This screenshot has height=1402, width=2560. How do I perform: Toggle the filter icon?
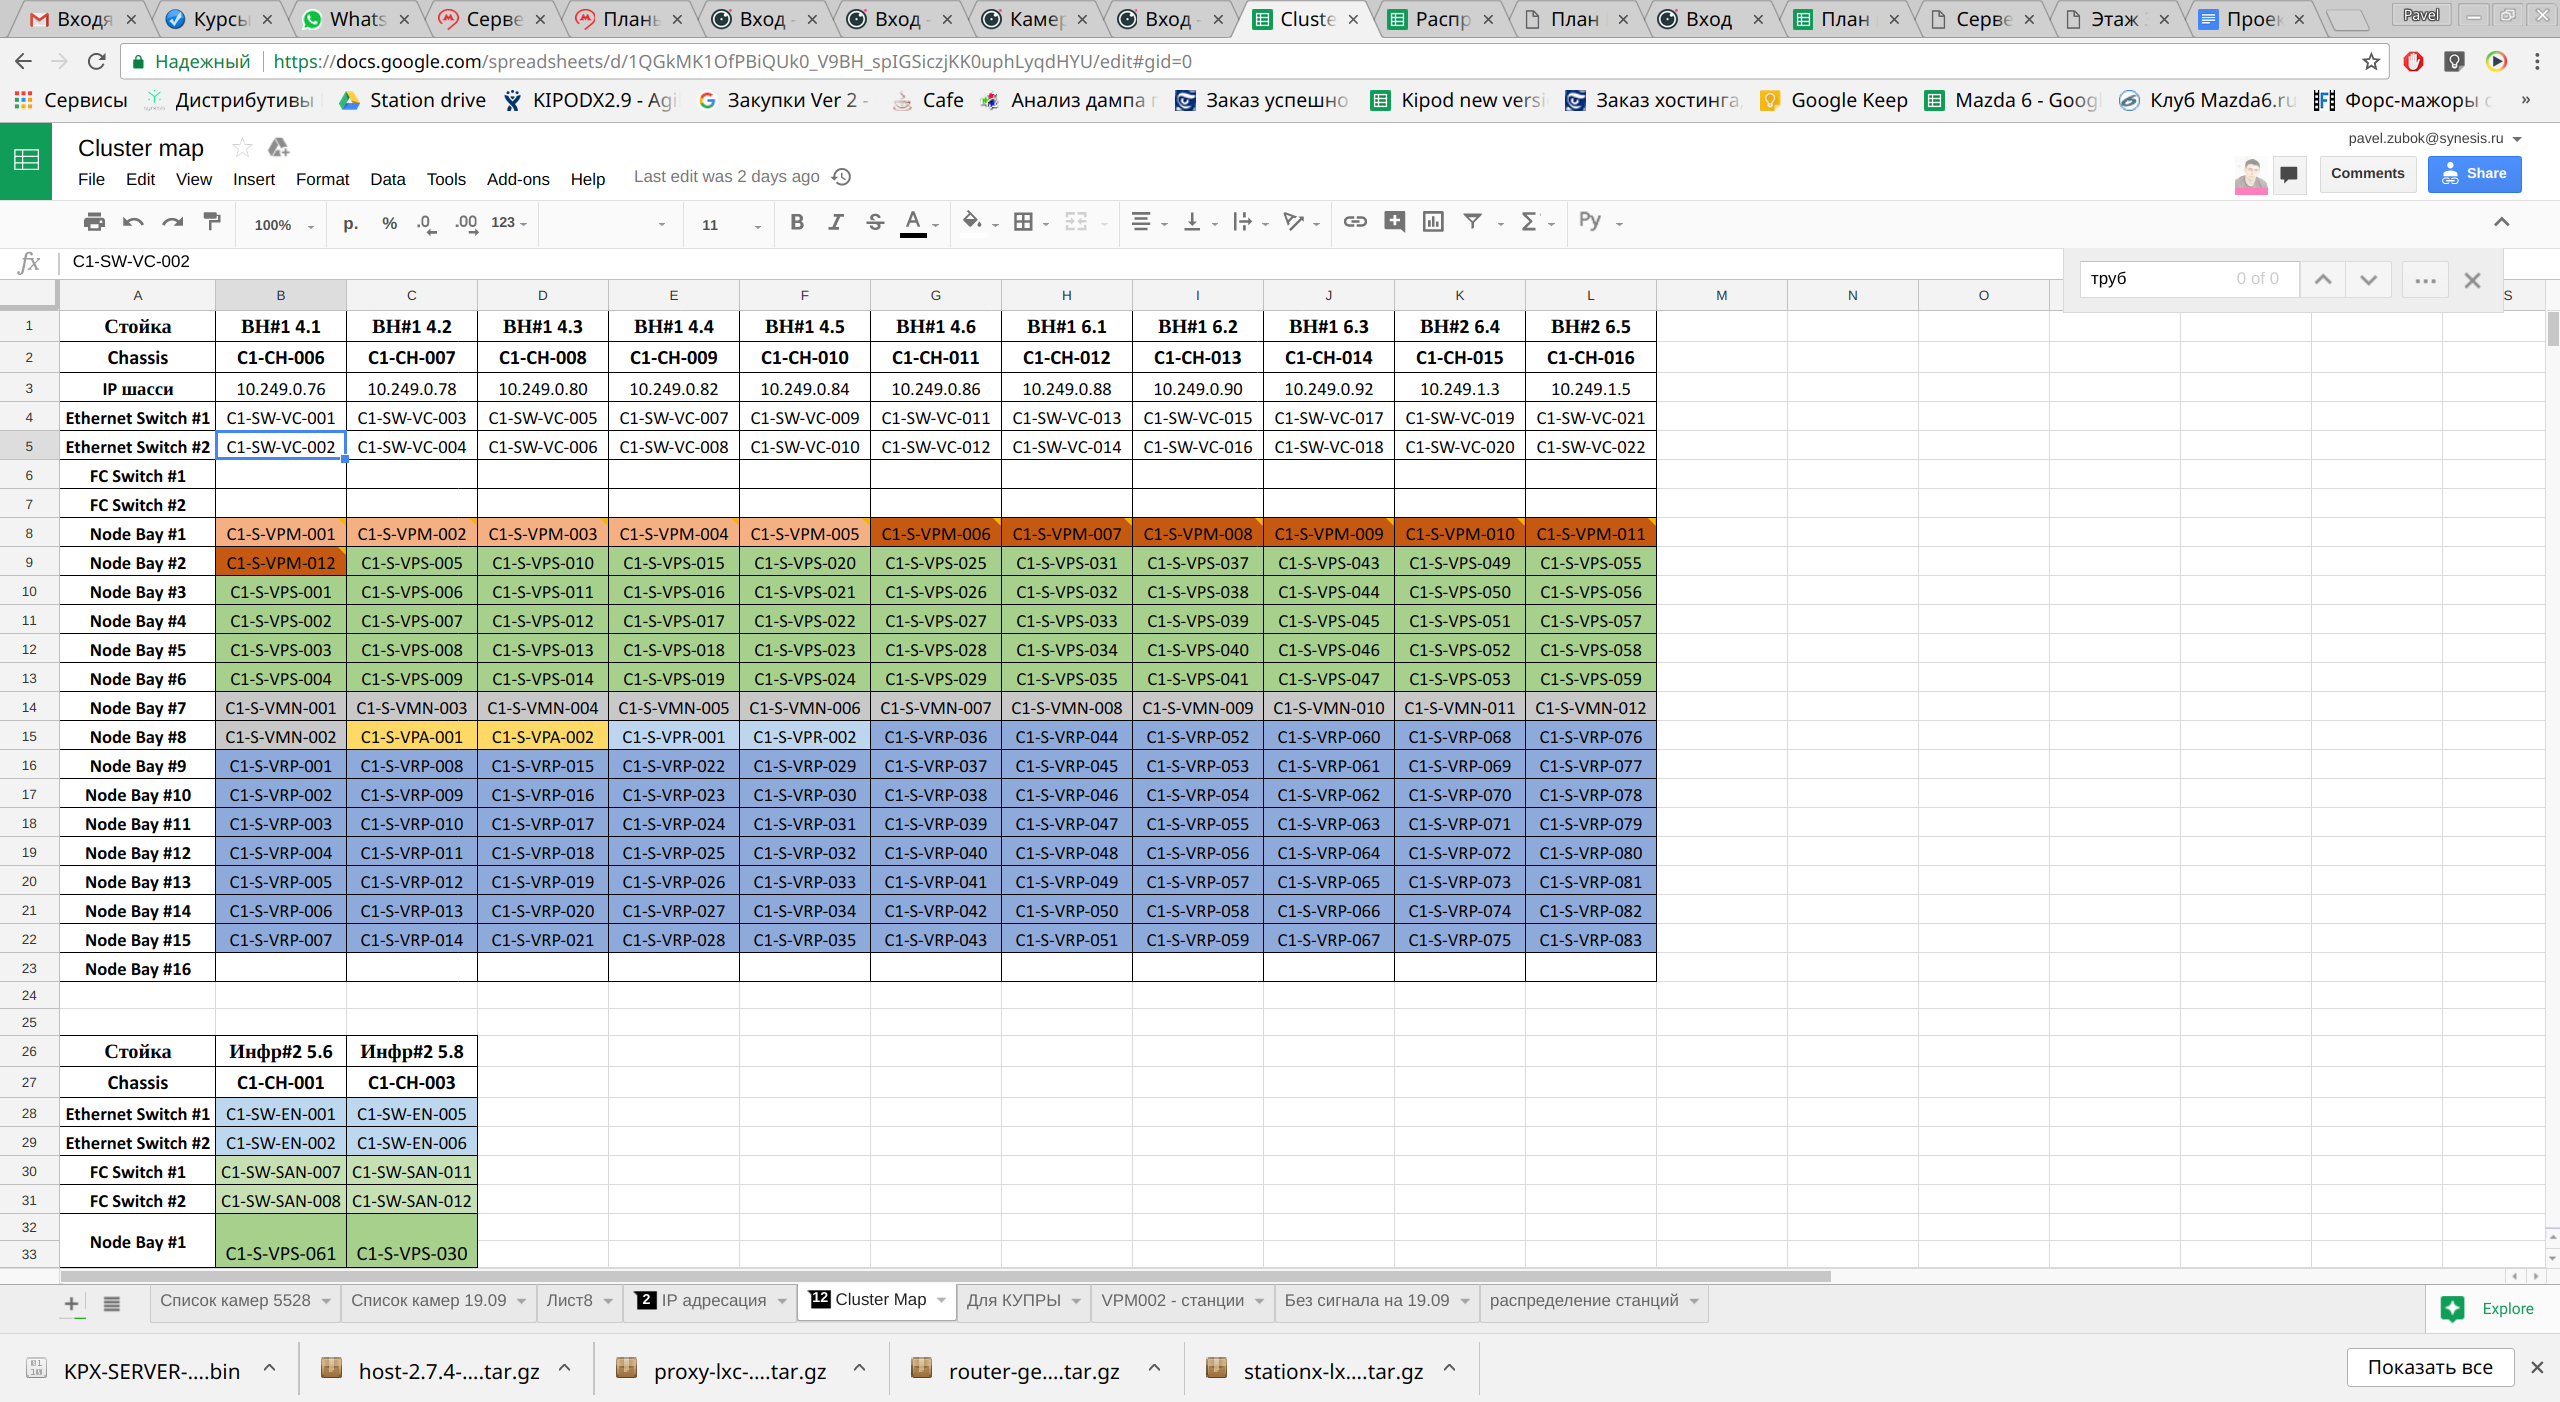pyautogui.click(x=1472, y=222)
